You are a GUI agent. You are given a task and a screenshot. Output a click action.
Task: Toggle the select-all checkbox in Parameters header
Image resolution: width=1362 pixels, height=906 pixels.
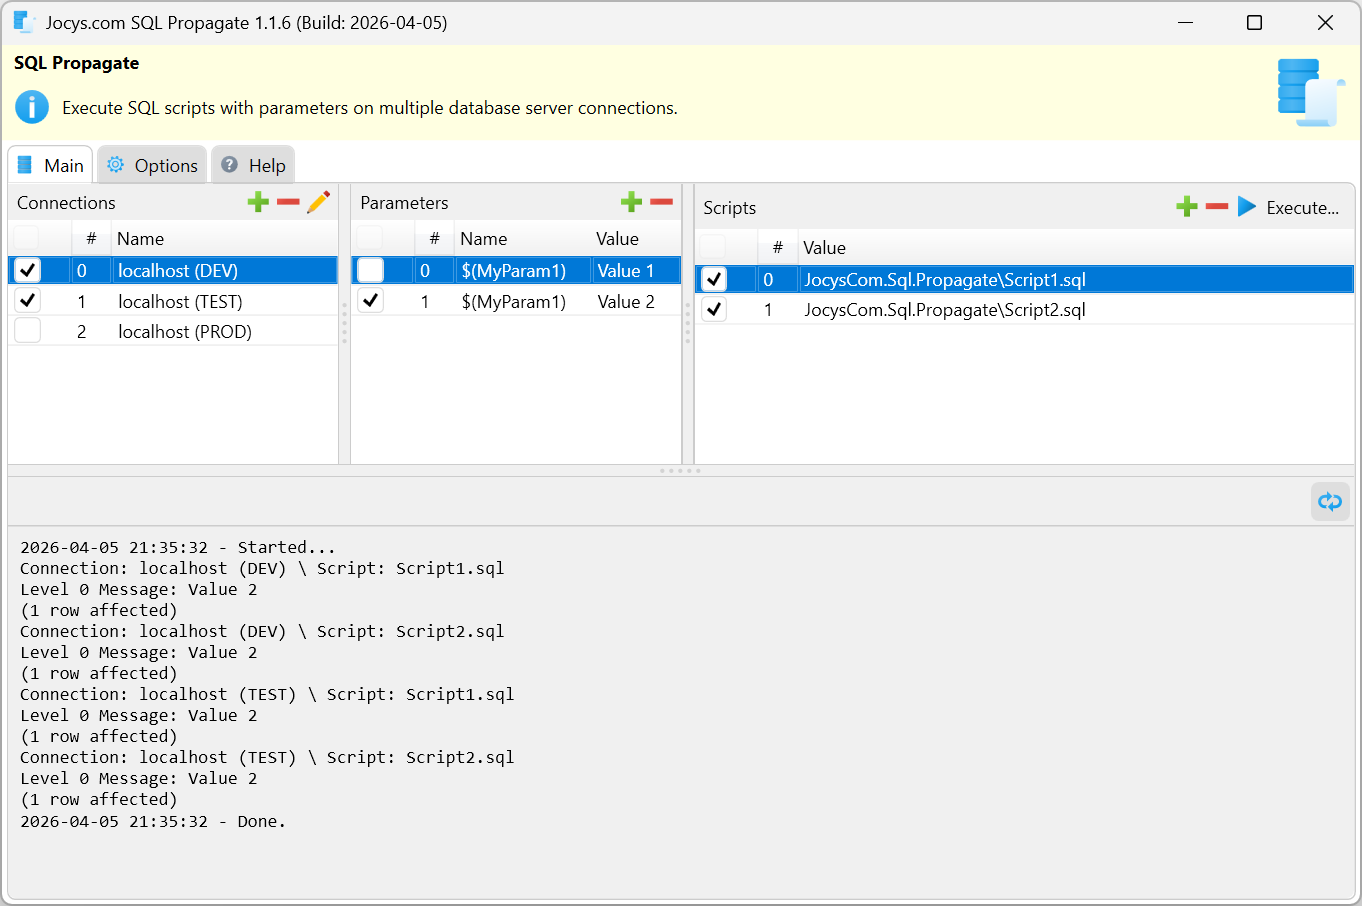(x=370, y=238)
